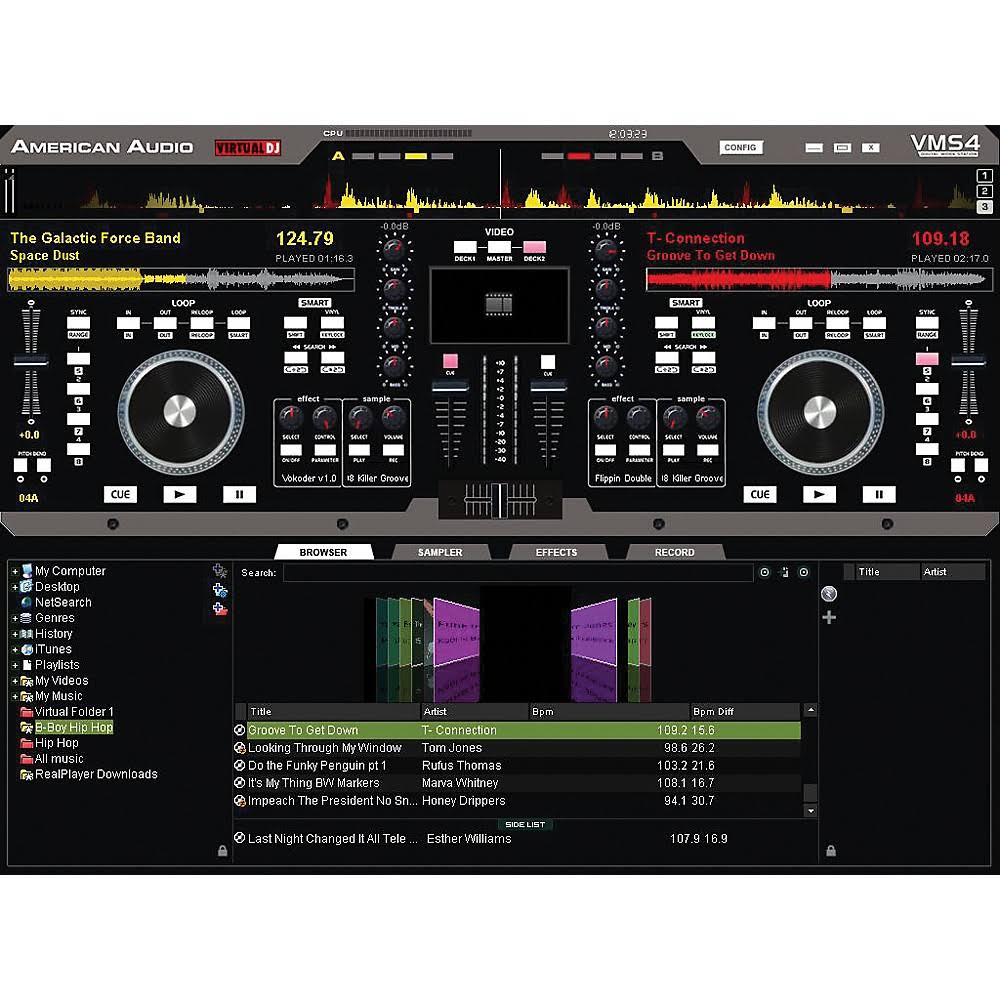The width and height of the screenshot is (1000, 1000).
Task: Hit the CUE button on right deck
Action: pyautogui.click(x=760, y=494)
